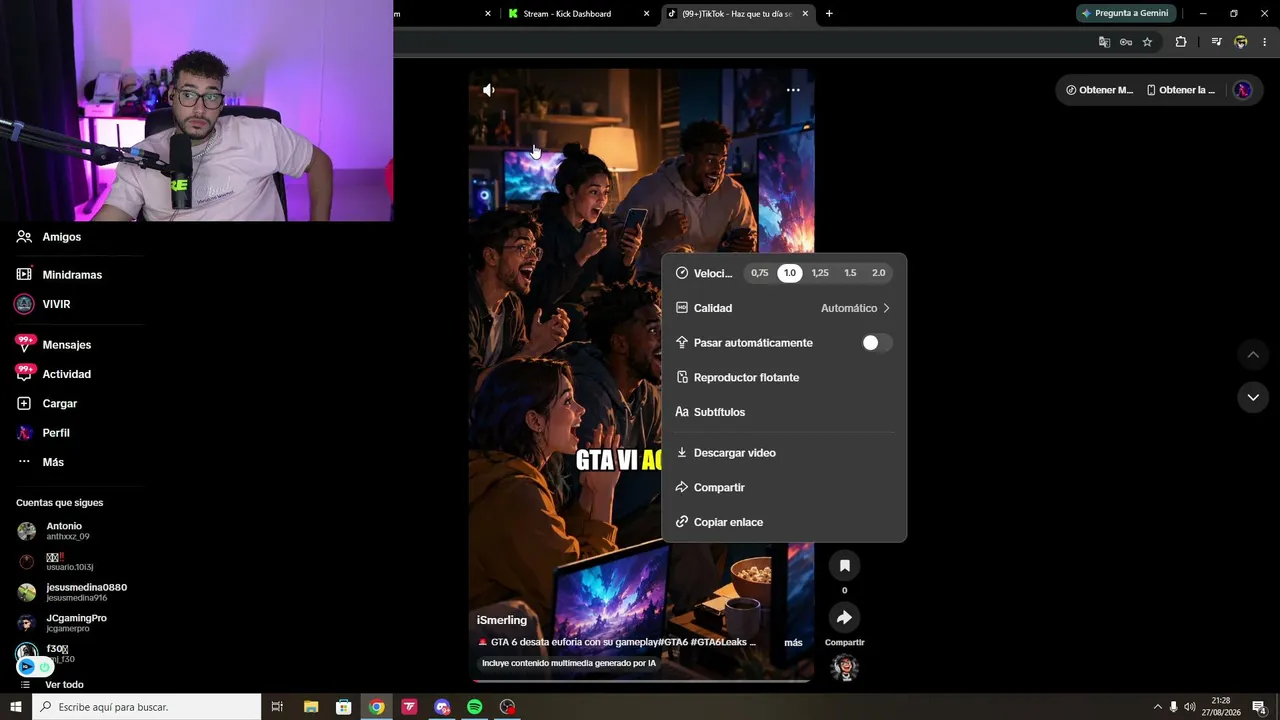Click the Obtener M... button
The image size is (1280, 720).
point(1099,90)
